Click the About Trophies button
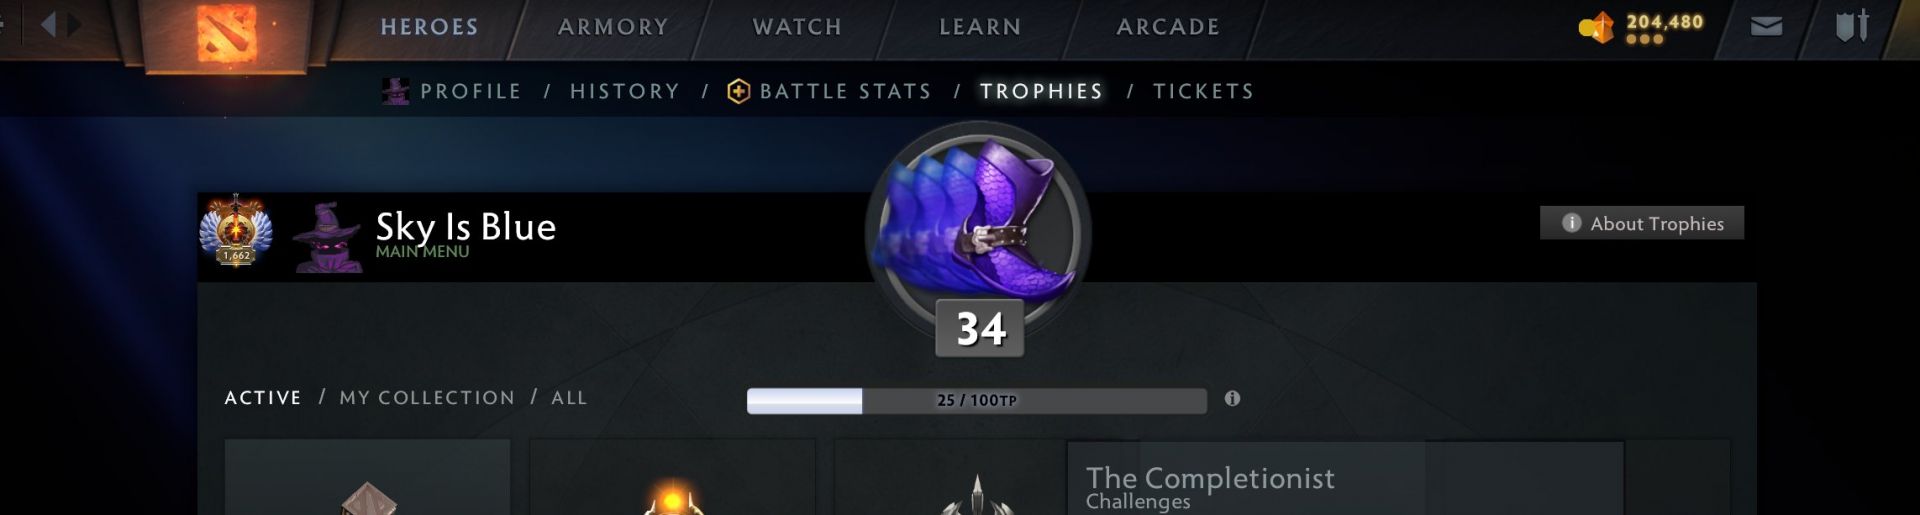1920x515 pixels. coord(1641,223)
